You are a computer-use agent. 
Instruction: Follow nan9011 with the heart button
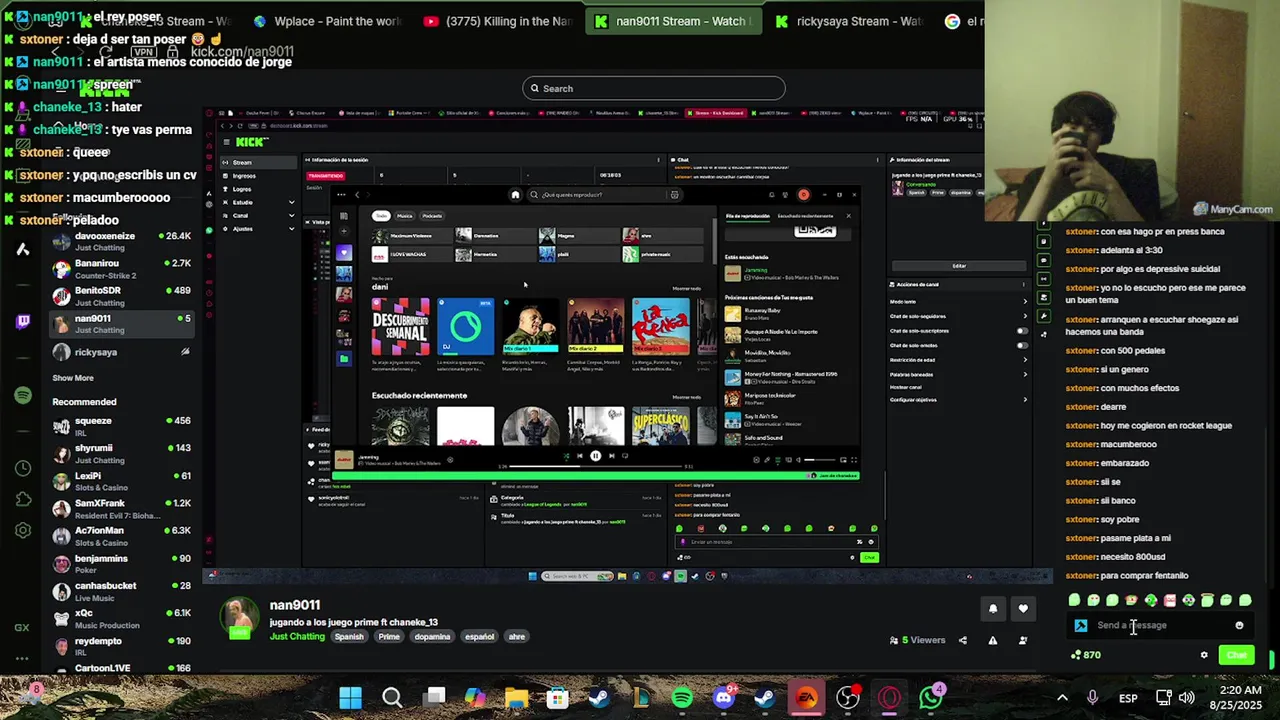click(1022, 608)
